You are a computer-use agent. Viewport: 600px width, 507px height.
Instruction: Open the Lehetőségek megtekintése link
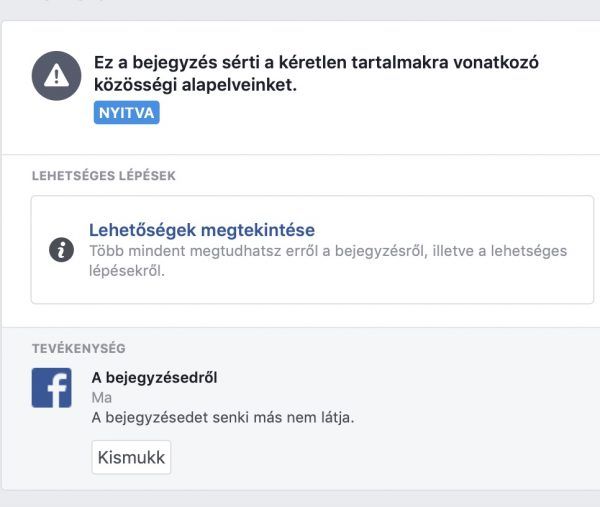(x=202, y=230)
